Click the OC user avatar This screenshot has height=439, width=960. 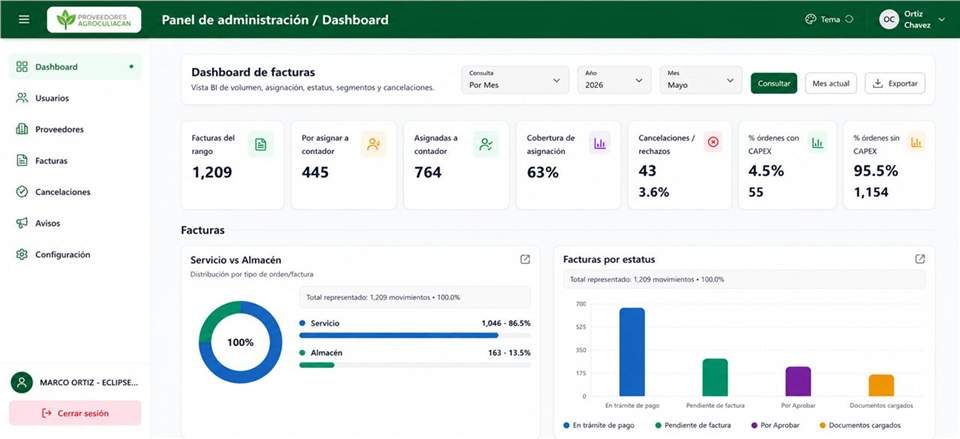[x=889, y=20]
